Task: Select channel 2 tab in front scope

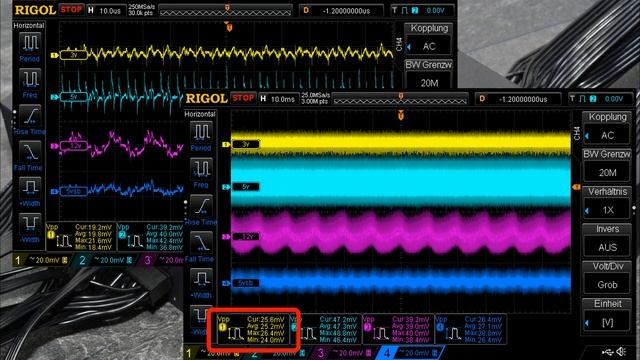Action: (279, 353)
